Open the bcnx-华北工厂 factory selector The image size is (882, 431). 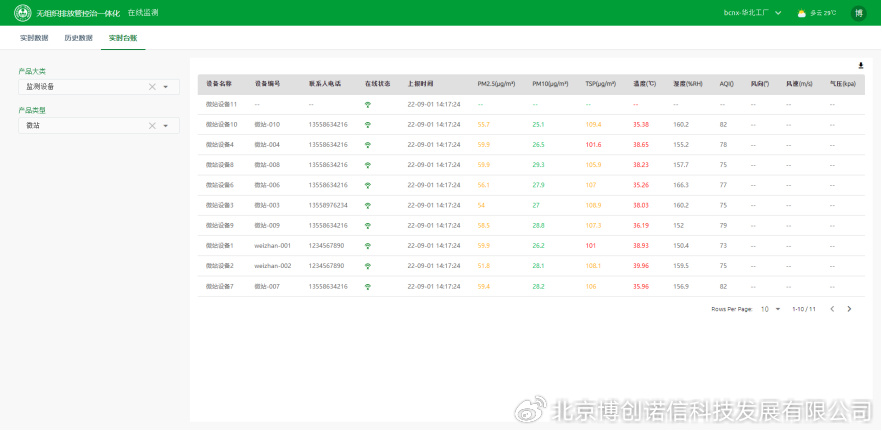point(752,13)
